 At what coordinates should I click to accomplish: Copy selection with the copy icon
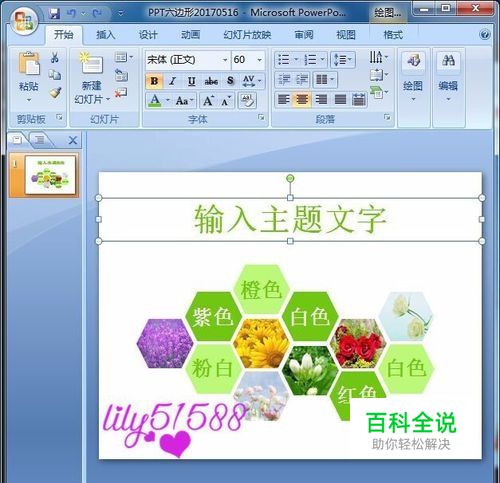[x=55, y=75]
